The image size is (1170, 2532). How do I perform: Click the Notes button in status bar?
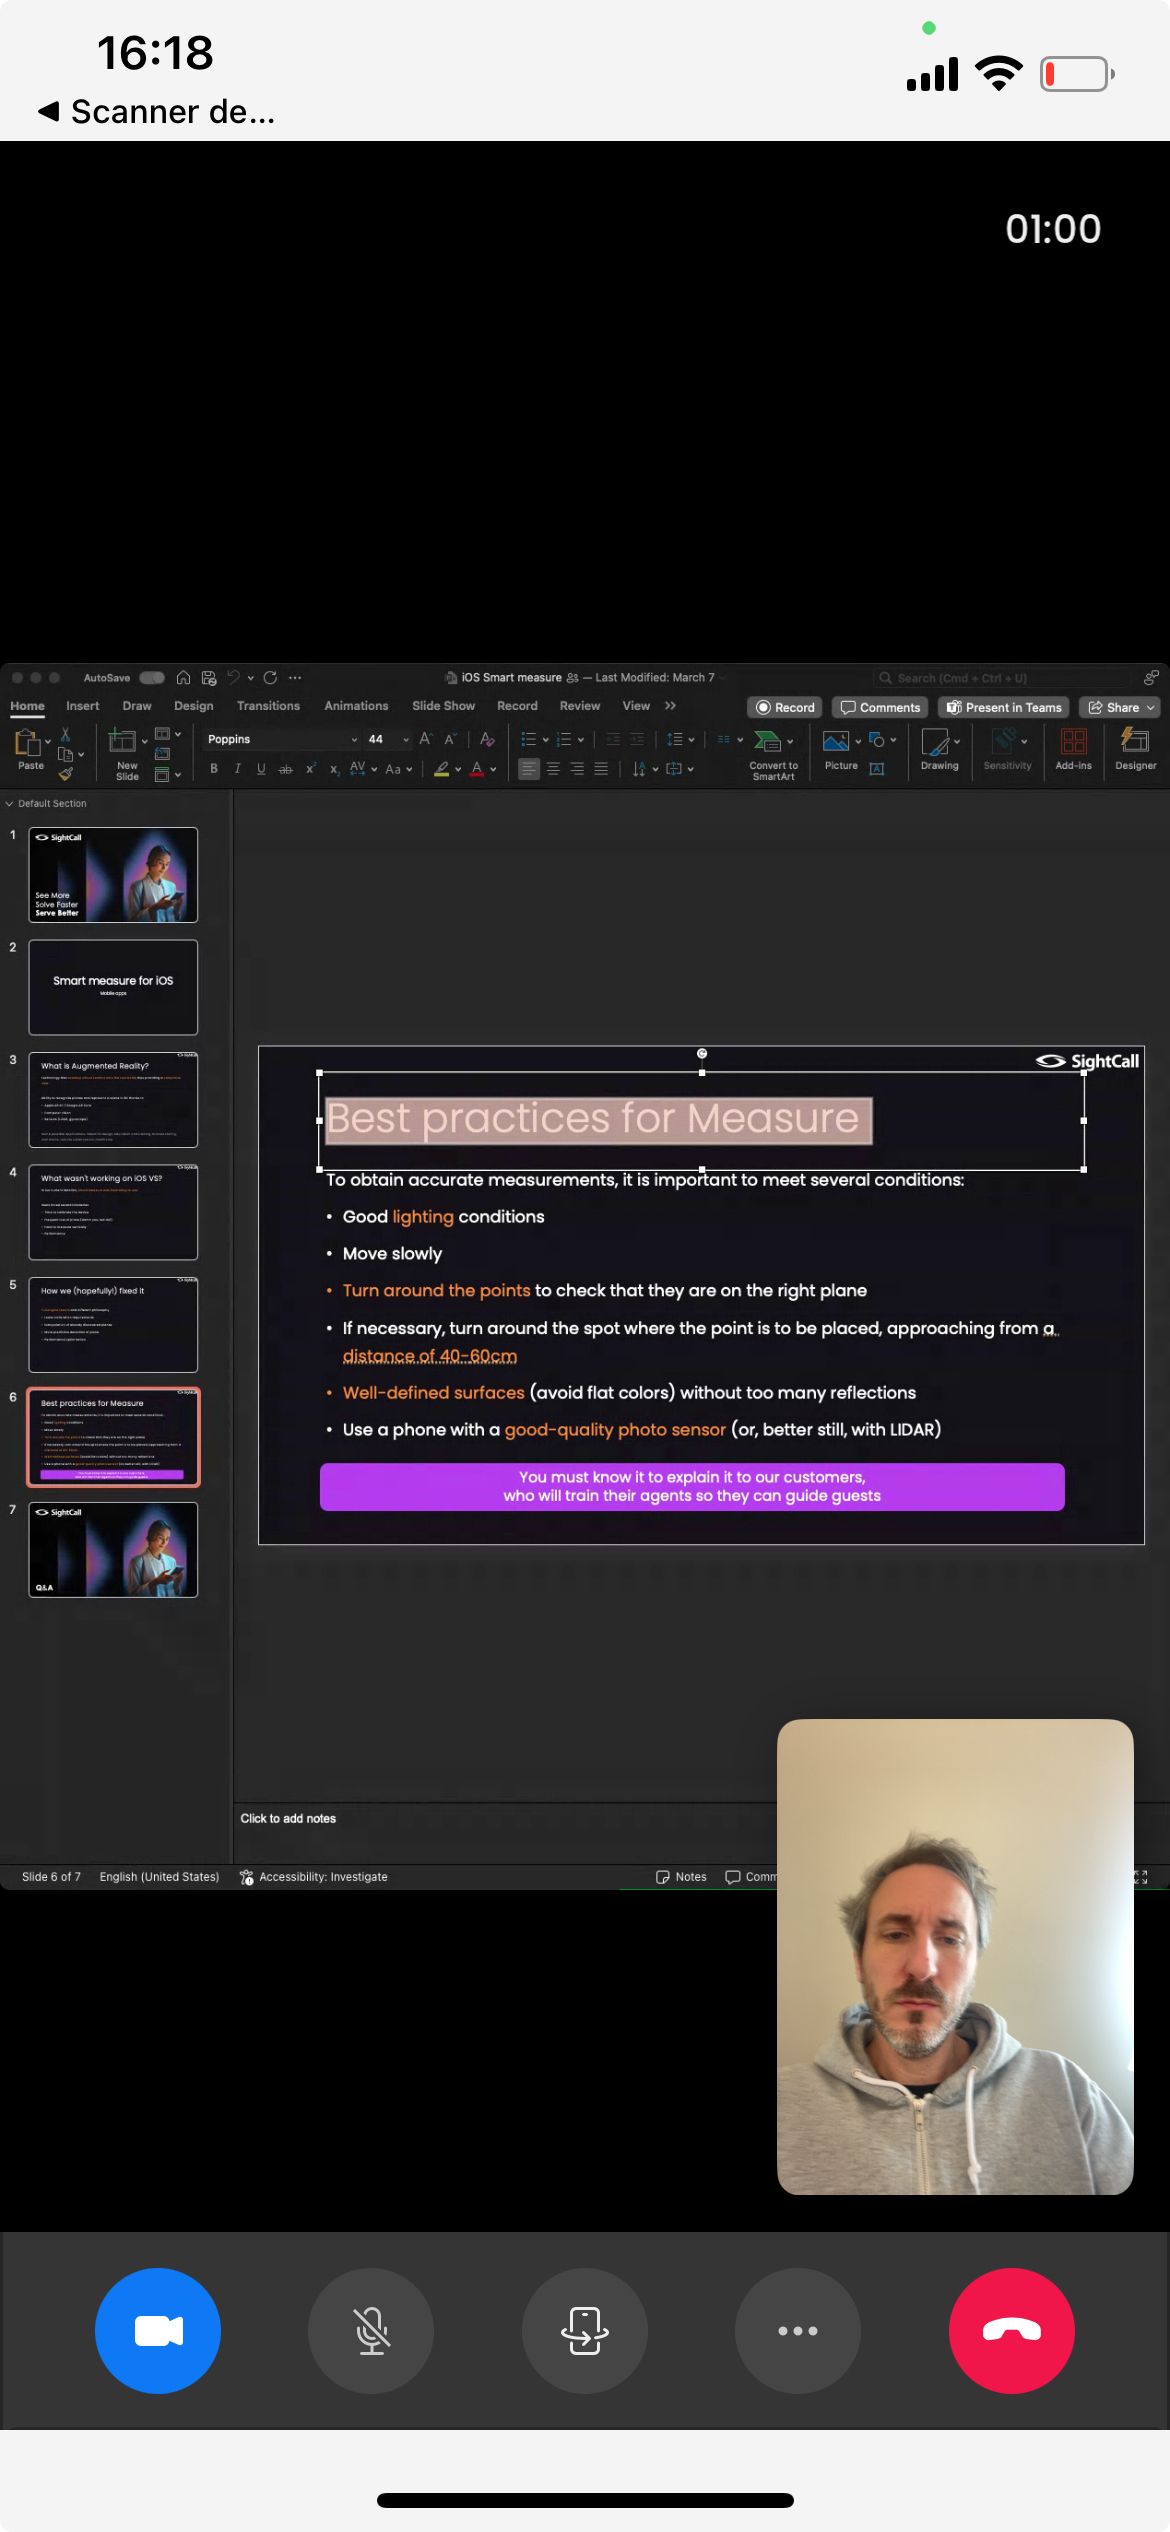pos(681,1877)
